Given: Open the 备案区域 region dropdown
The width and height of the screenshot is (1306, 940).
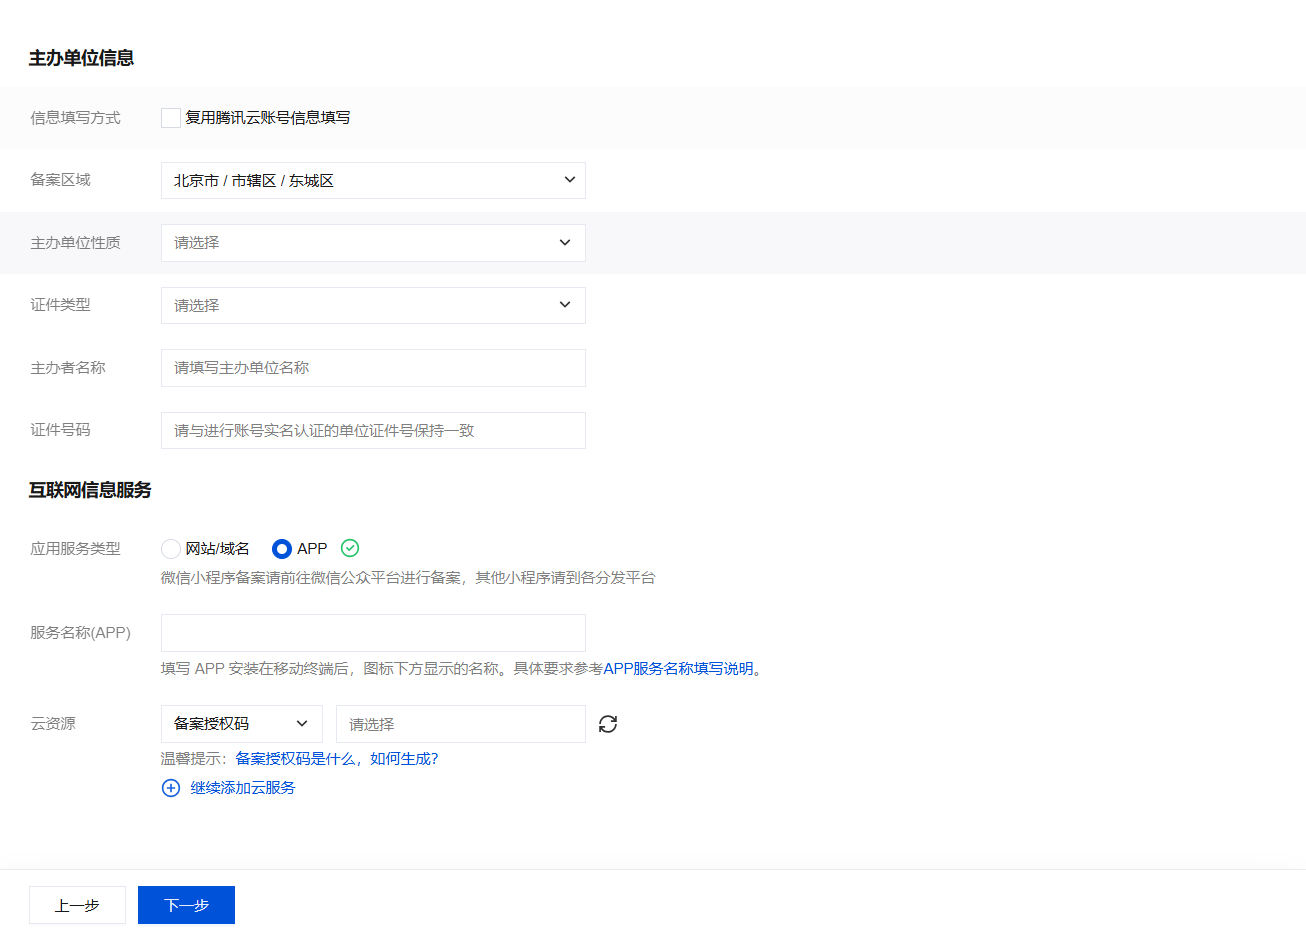Looking at the screenshot, I should 373,181.
